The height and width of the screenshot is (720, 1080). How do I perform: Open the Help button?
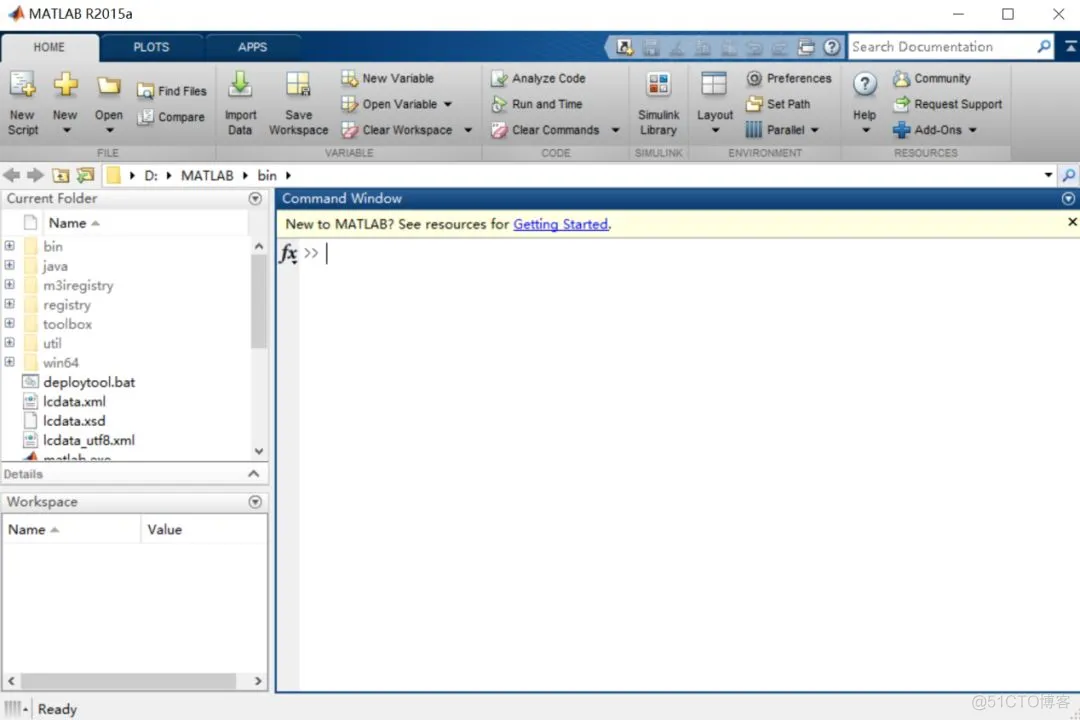pyautogui.click(x=864, y=103)
